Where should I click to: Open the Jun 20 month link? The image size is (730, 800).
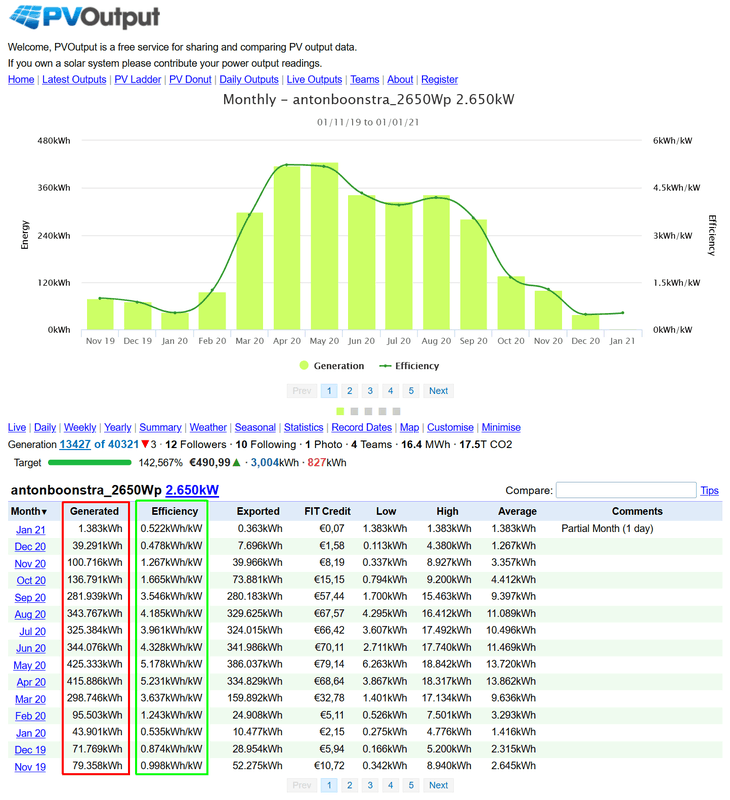point(31,648)
